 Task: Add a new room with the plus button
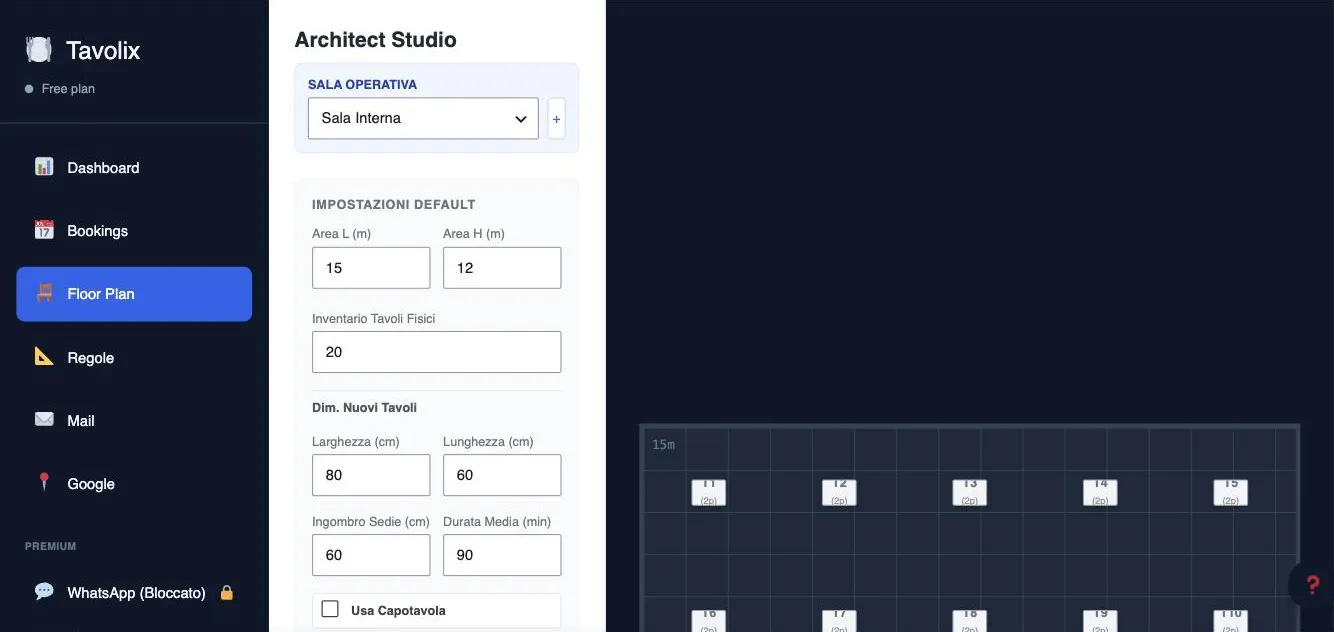point(557,119)
